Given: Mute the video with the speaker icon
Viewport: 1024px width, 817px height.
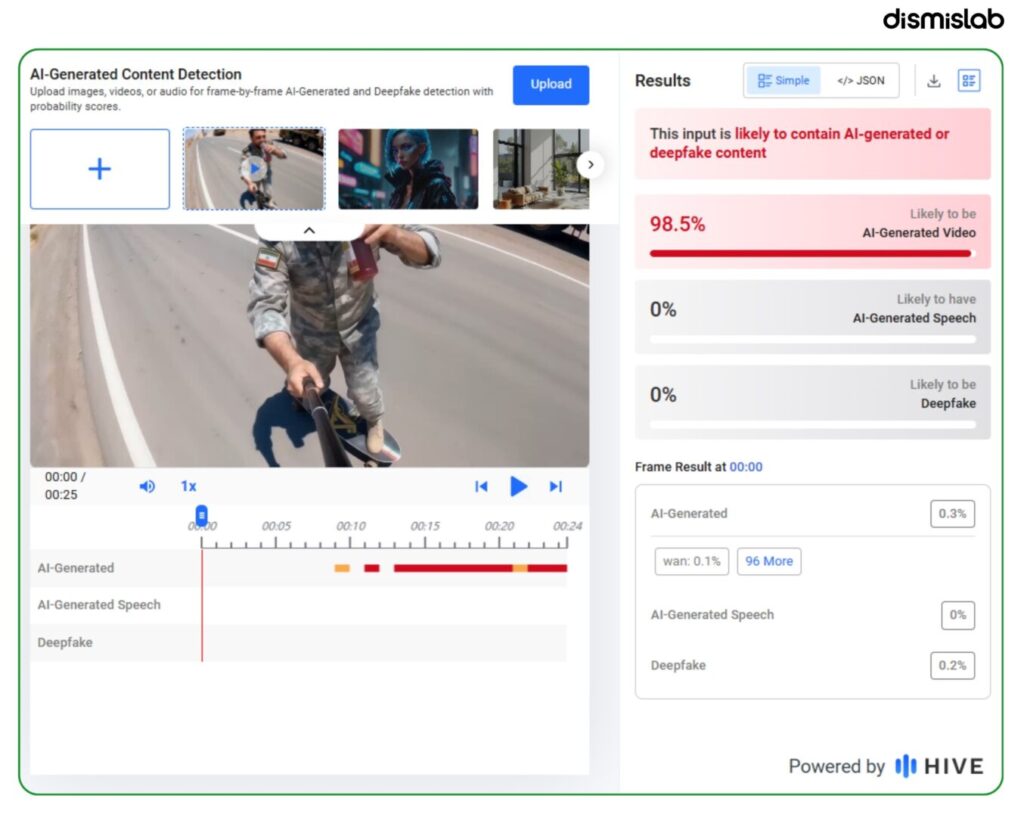Looking at the screenshot, I should (x=147, y=486).
